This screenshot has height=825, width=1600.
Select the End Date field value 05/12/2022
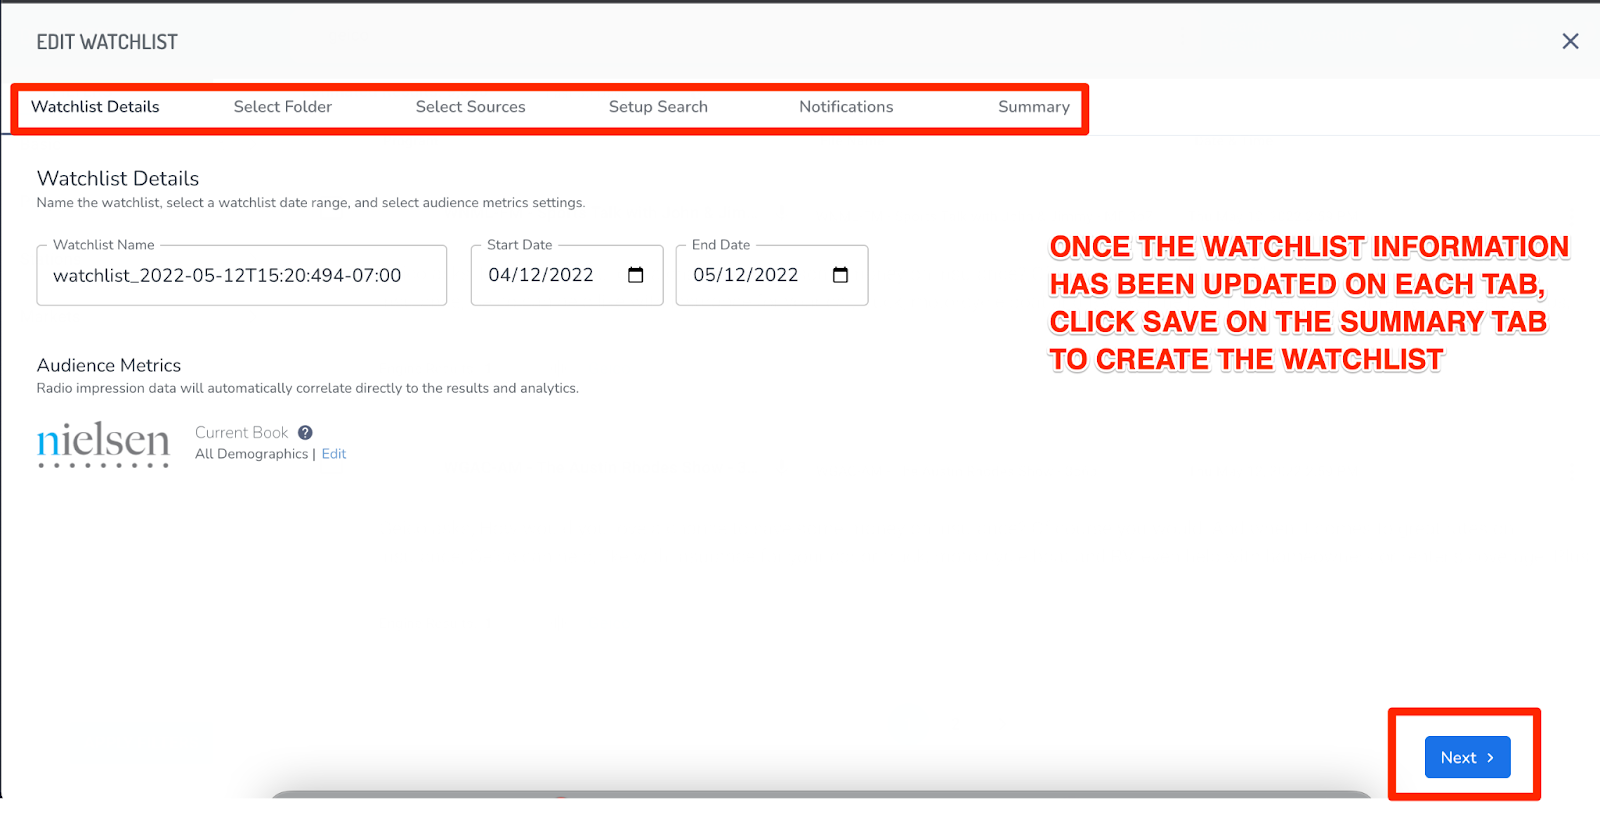click(746, 275)
